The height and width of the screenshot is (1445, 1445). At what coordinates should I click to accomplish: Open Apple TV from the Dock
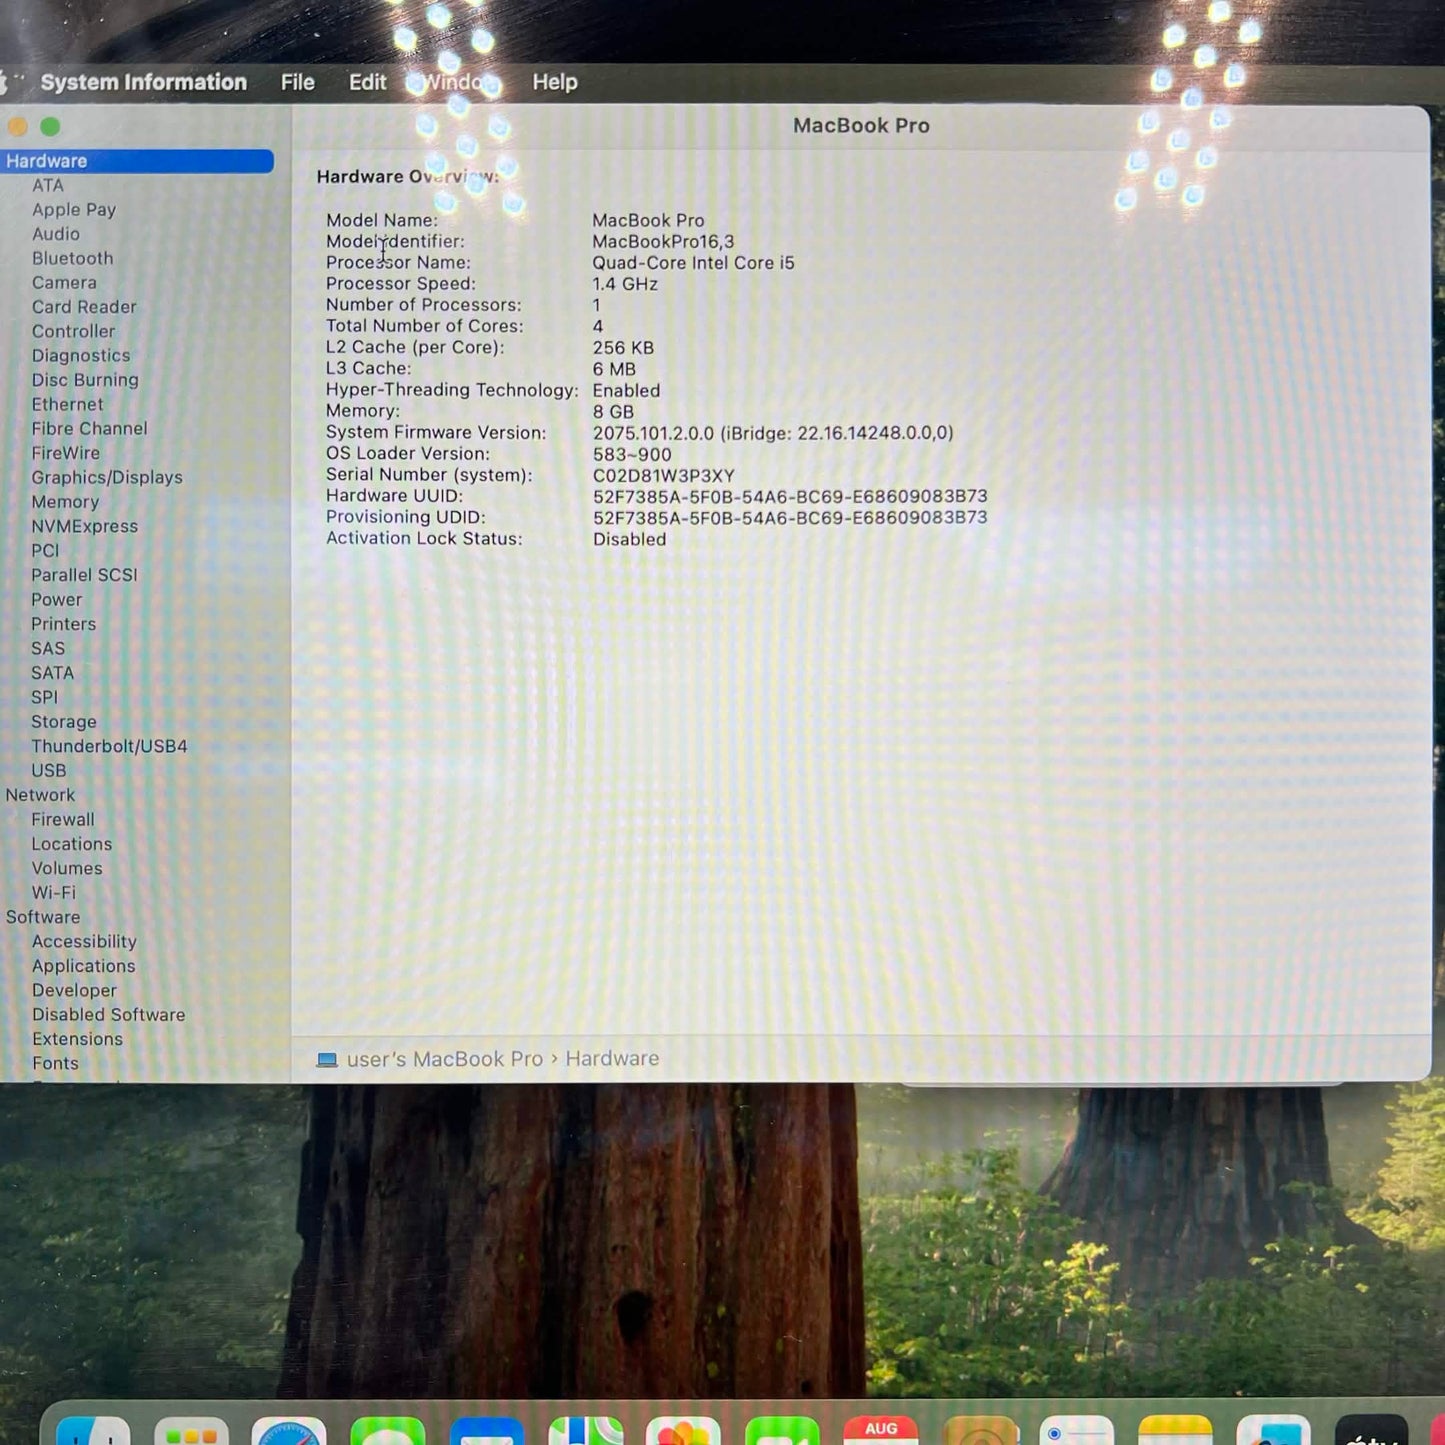1371,1432
